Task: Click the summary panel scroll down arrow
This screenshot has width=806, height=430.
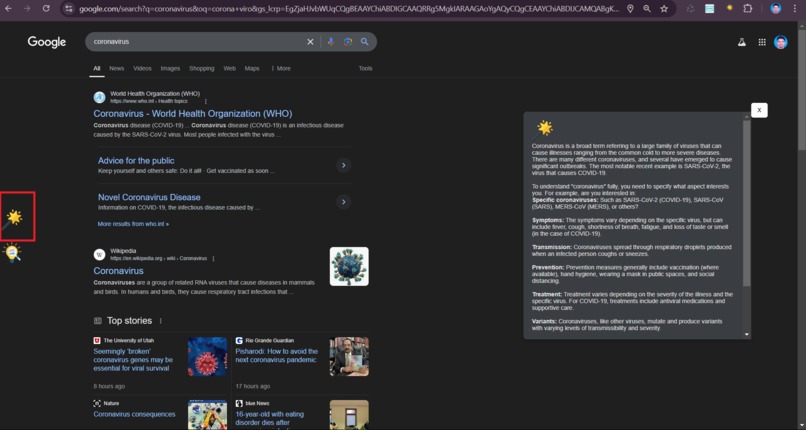Action: click(746, 334)
